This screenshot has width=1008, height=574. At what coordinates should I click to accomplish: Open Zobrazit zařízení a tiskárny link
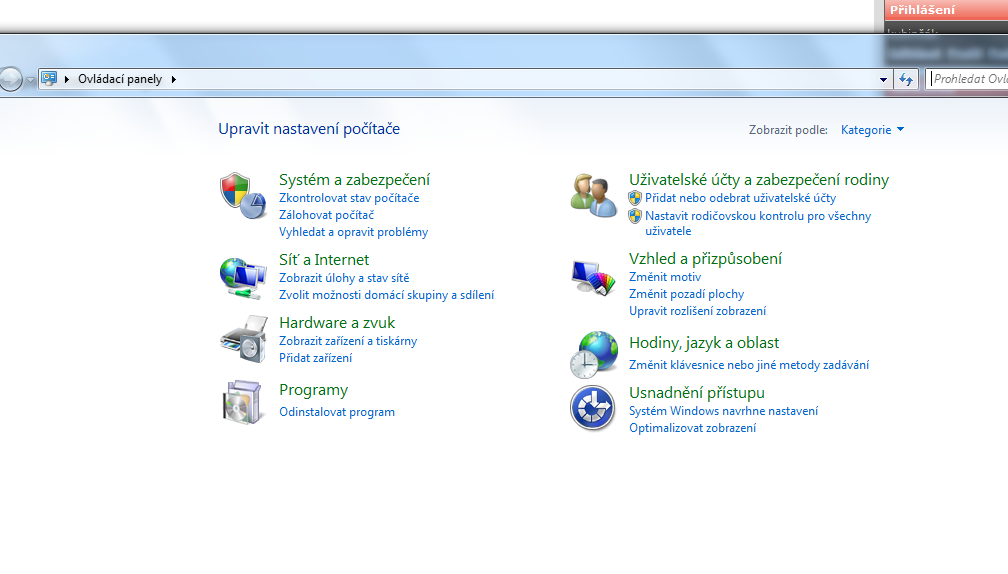348,341
